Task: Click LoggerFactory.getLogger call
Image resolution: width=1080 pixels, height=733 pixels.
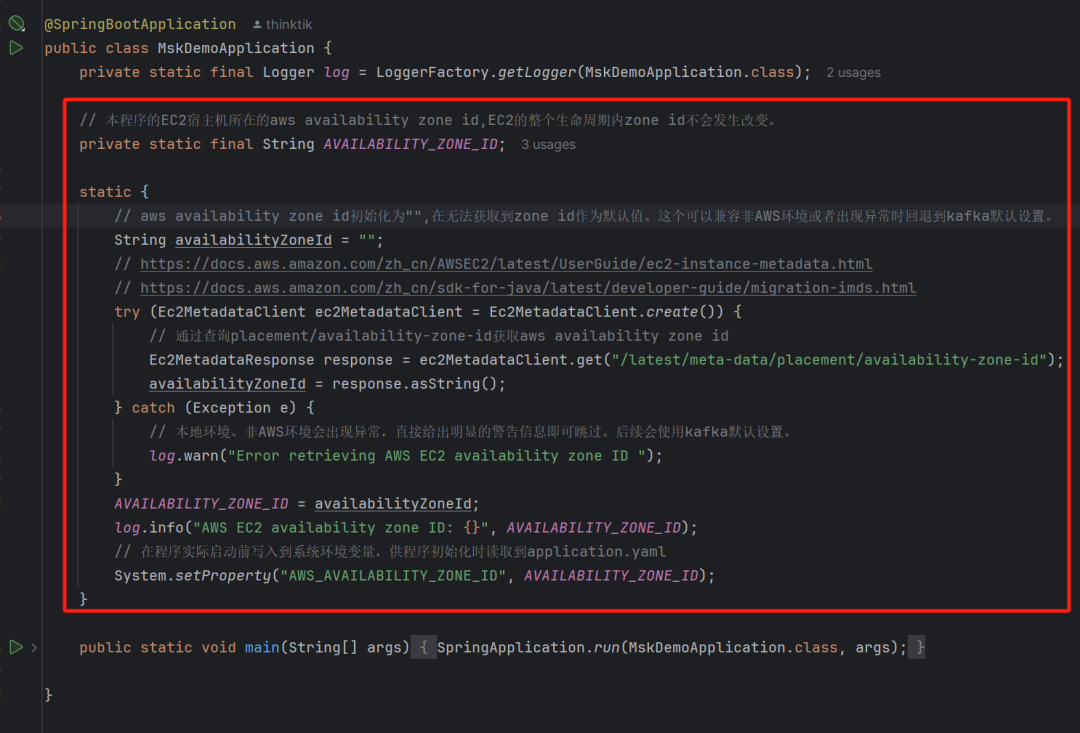Action: [475, 72]
